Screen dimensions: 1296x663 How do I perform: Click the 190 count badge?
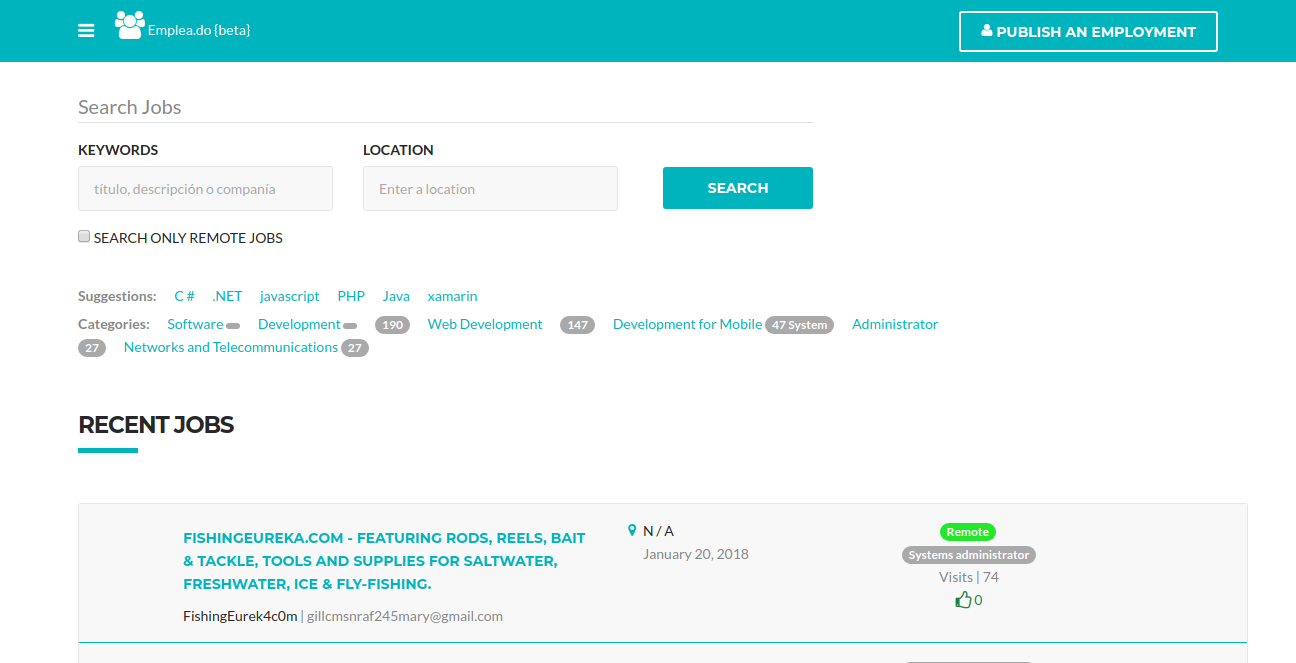coord(392,325)
